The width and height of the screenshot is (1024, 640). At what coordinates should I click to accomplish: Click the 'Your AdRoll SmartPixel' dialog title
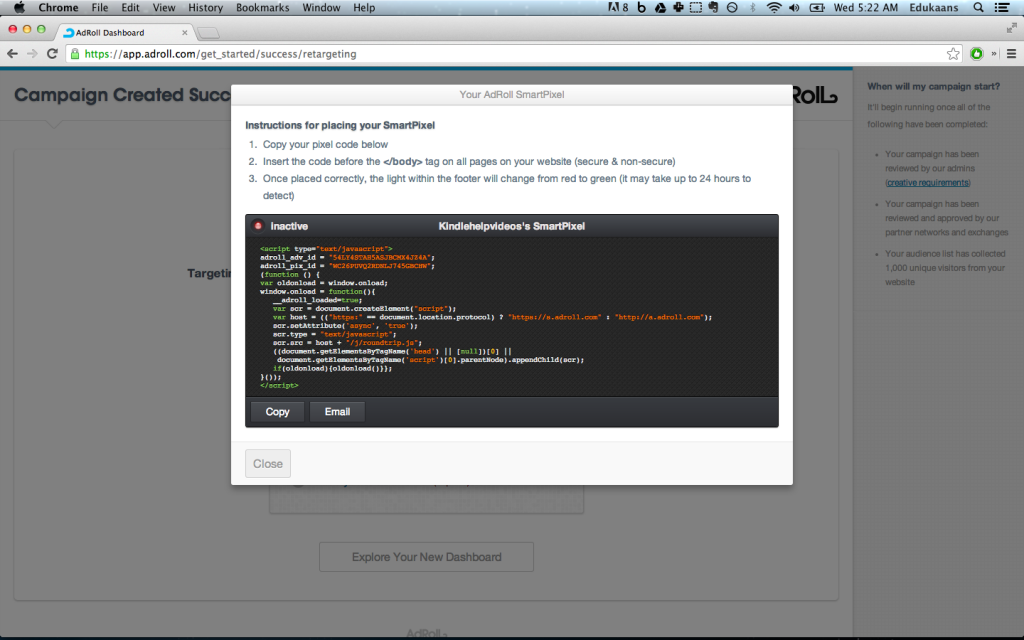click(x=512, y=95)
